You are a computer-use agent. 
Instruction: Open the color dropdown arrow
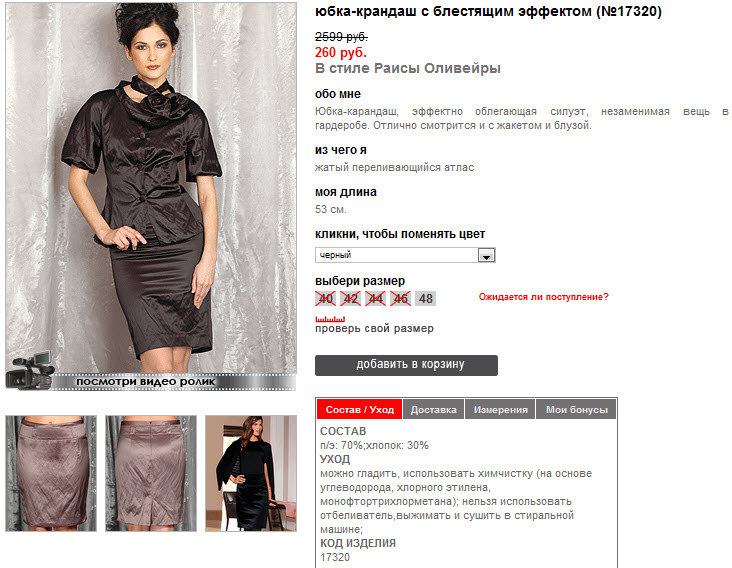coord(486,255)
